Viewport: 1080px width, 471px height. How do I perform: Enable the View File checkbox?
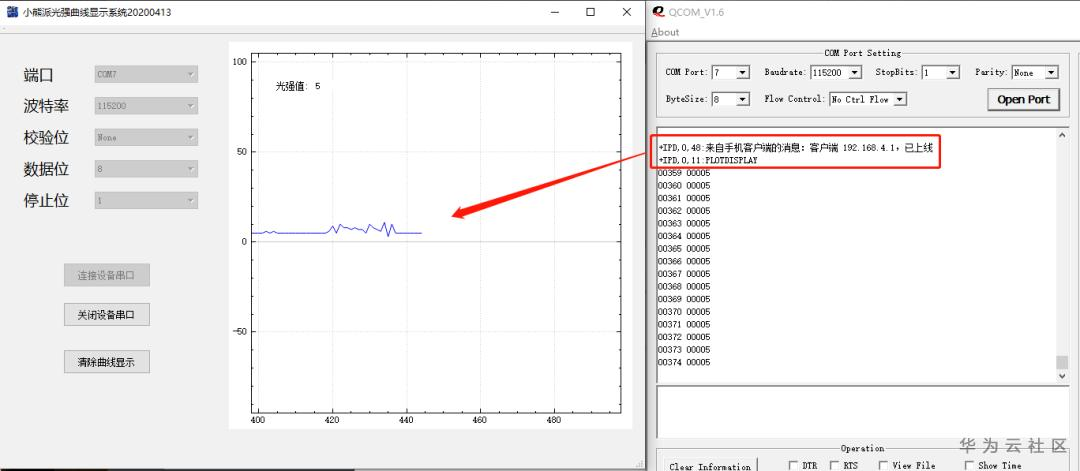[x=884, y=466]
